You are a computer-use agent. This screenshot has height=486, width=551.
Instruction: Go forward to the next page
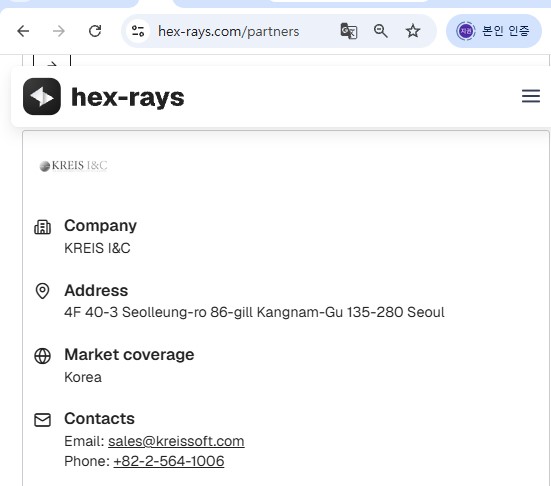pos(59,31)
